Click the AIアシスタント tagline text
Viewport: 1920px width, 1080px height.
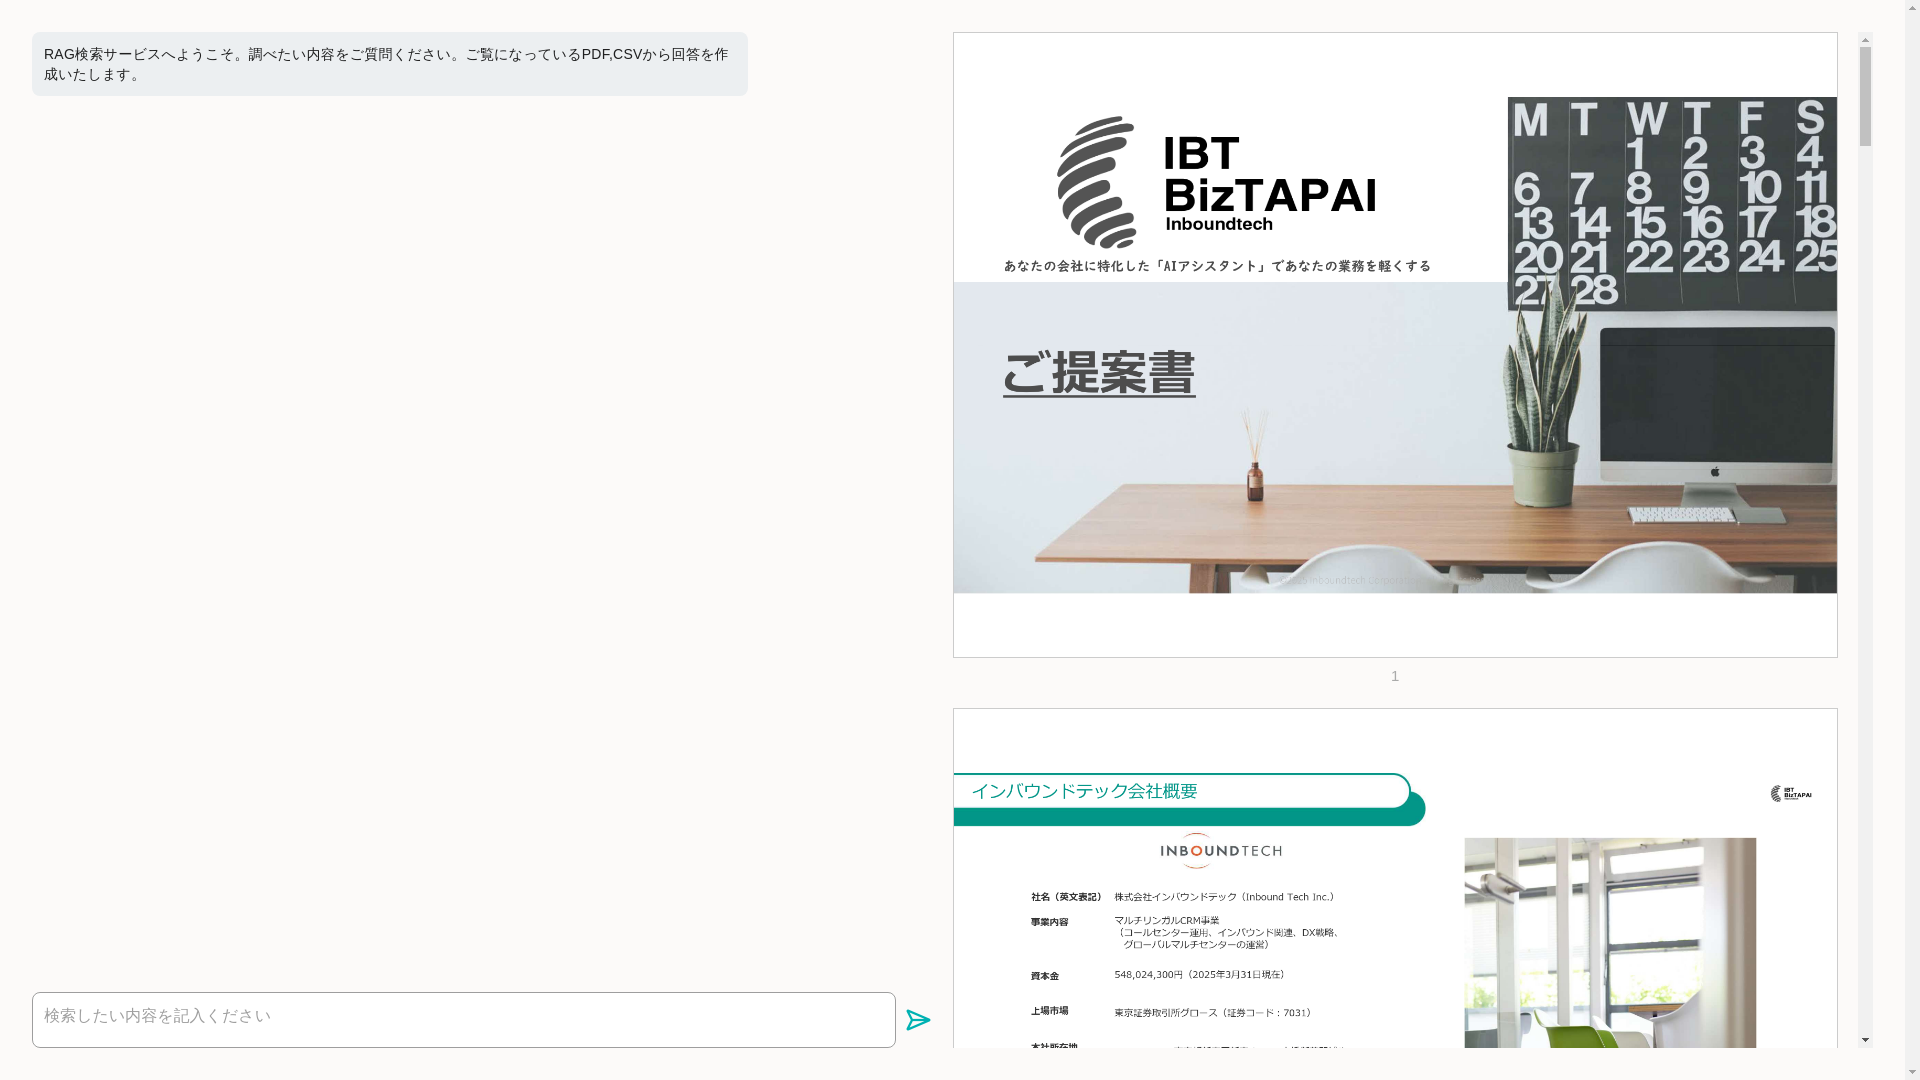1217,266
